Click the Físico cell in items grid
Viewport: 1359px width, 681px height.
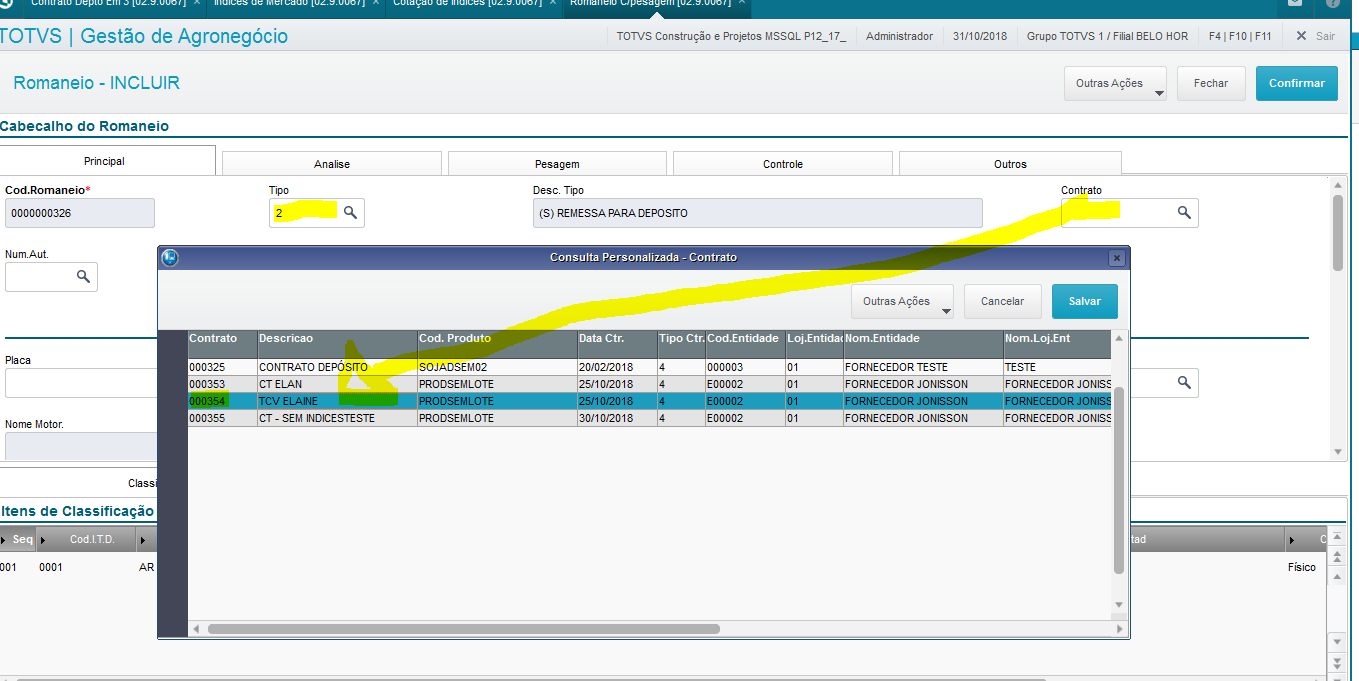(x=1302, y=568)
